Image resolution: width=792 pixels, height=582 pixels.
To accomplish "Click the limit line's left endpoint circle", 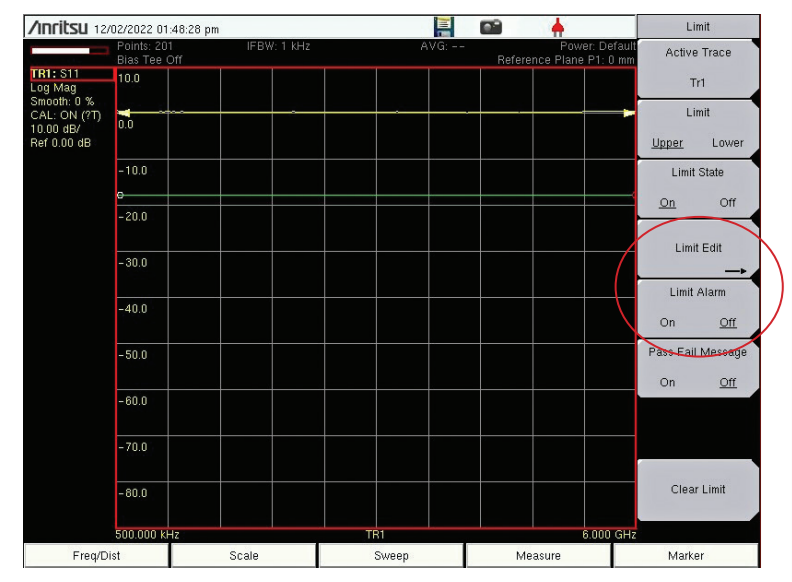I will click(x=120, y=195).
